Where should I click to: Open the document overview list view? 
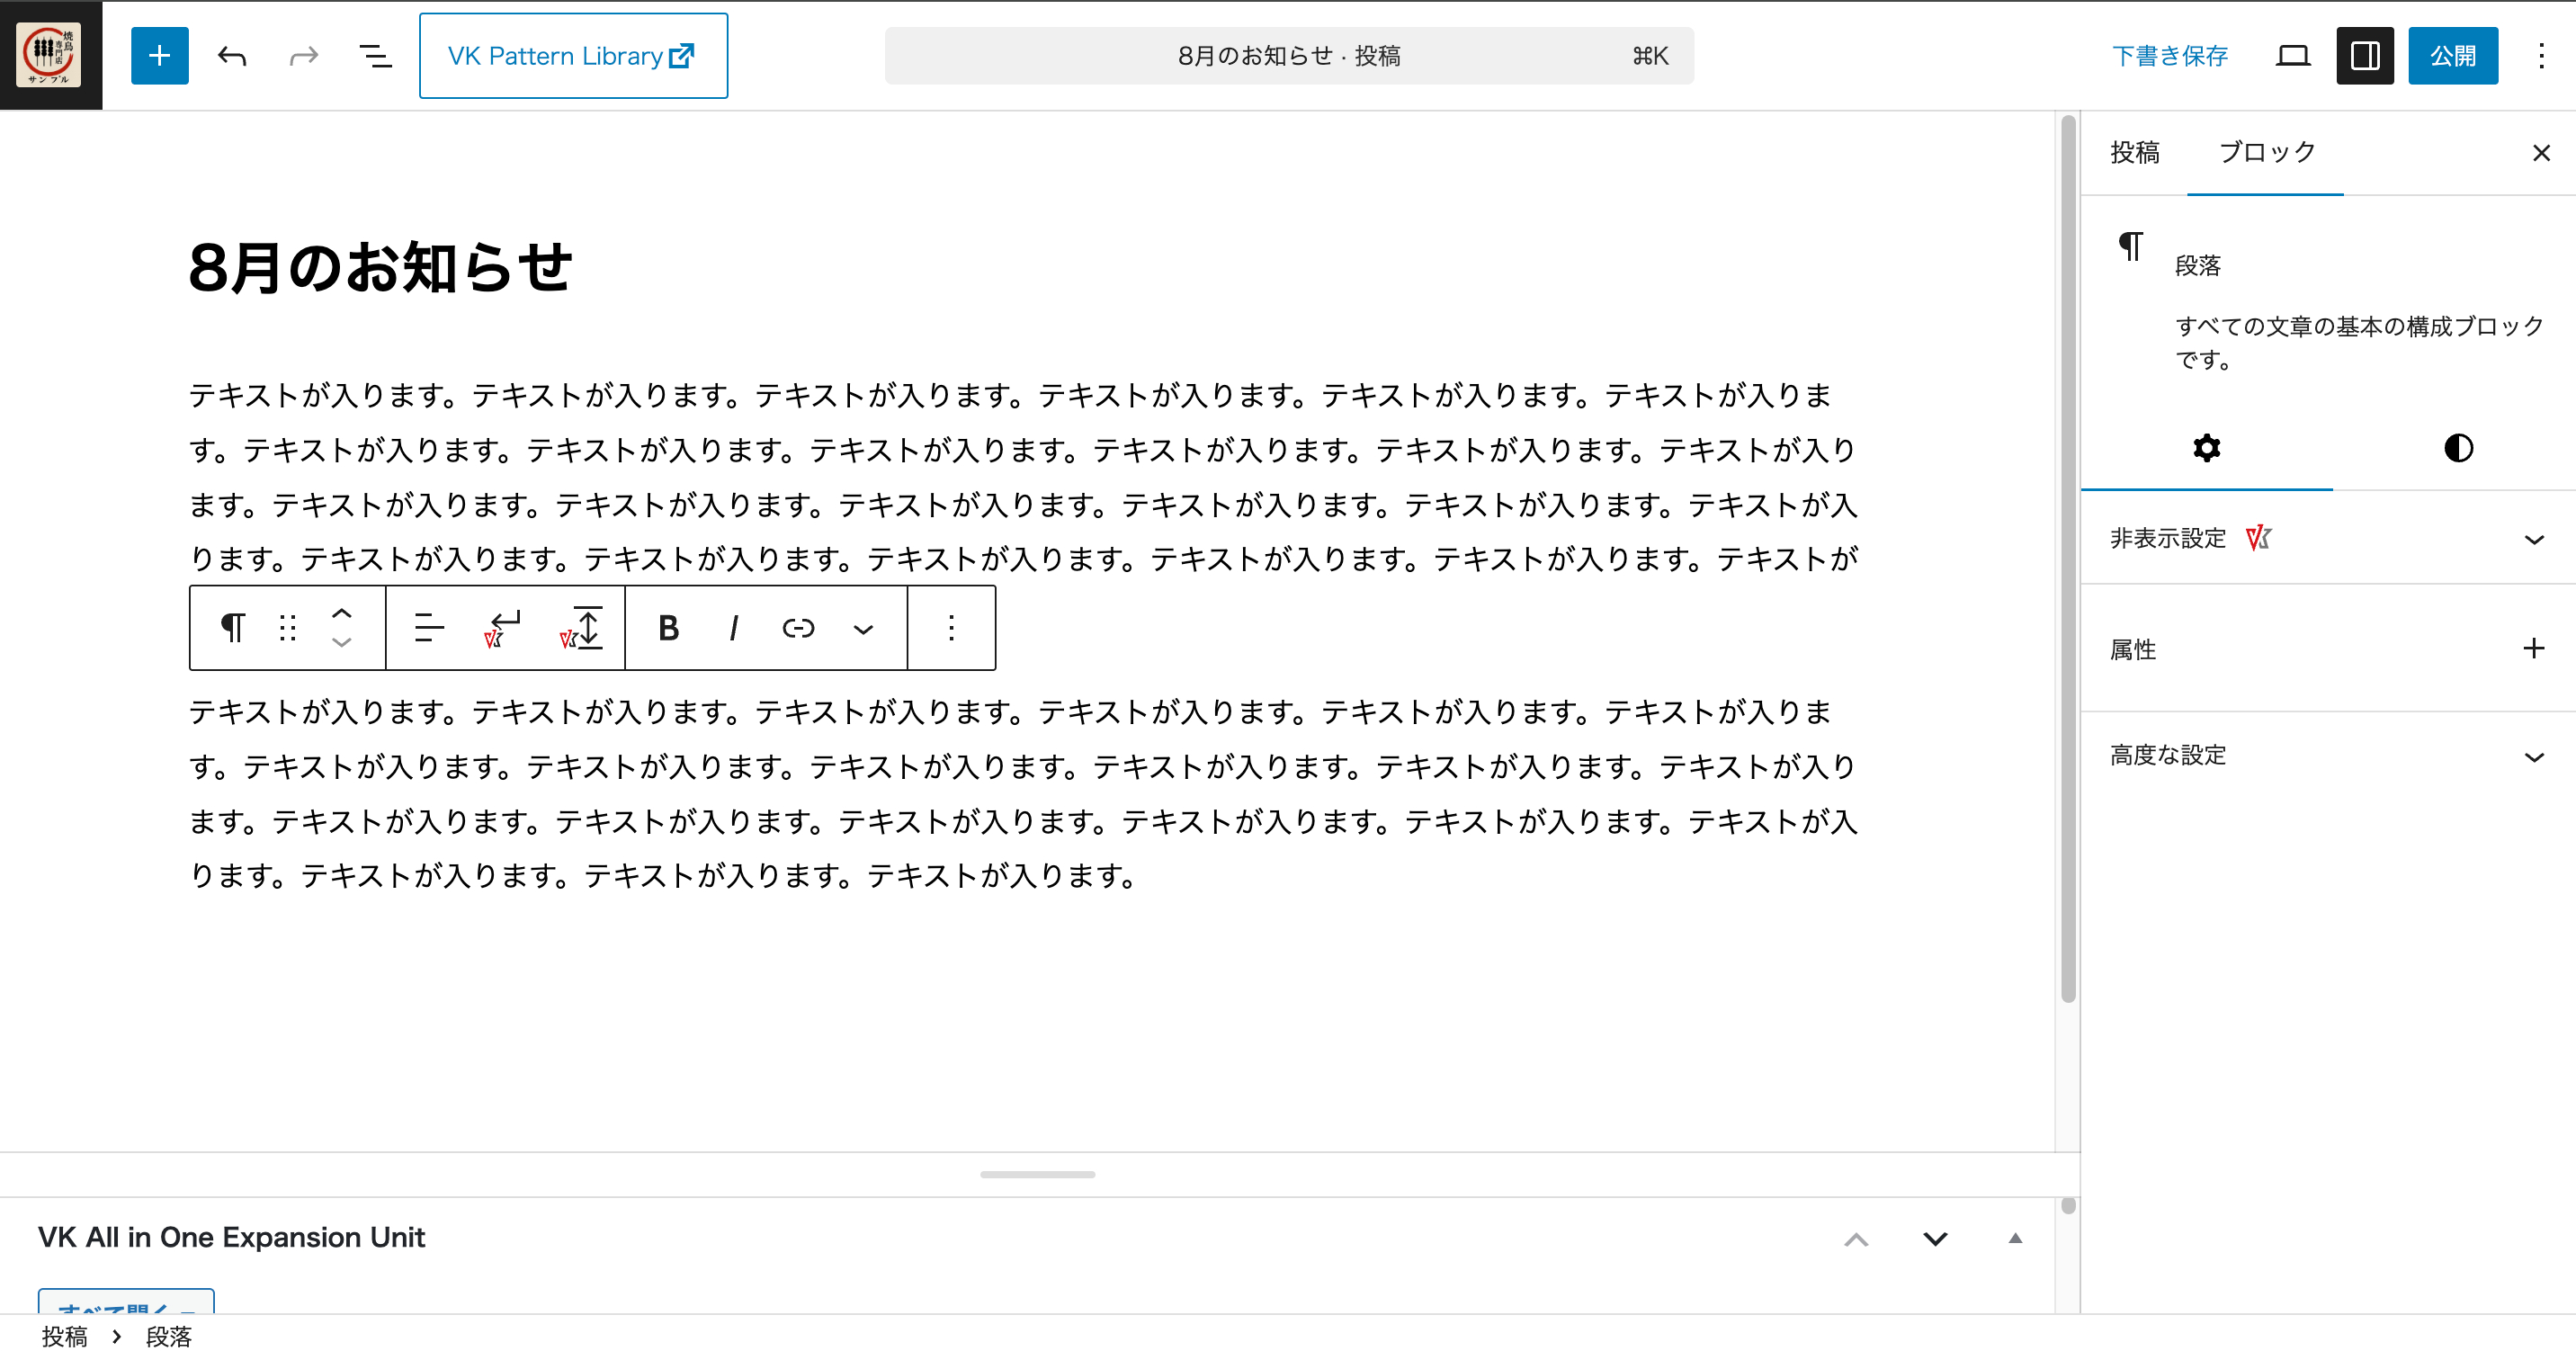[x=375, y=56]
